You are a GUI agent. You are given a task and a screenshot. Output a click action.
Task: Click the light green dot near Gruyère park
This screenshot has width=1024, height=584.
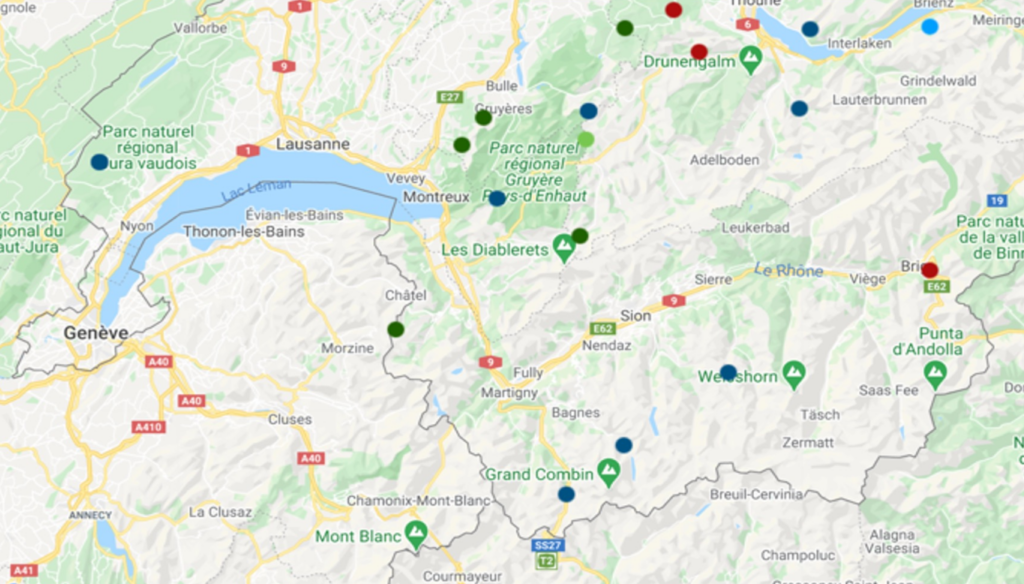[586, 139]
